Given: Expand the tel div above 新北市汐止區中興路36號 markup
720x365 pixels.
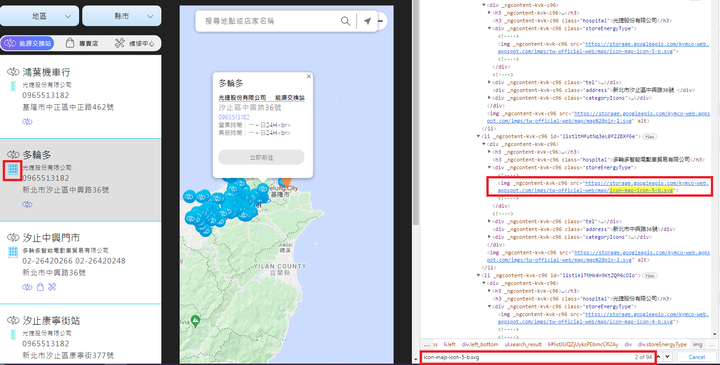Looking at the screenshot, I should tap(489, 82).
